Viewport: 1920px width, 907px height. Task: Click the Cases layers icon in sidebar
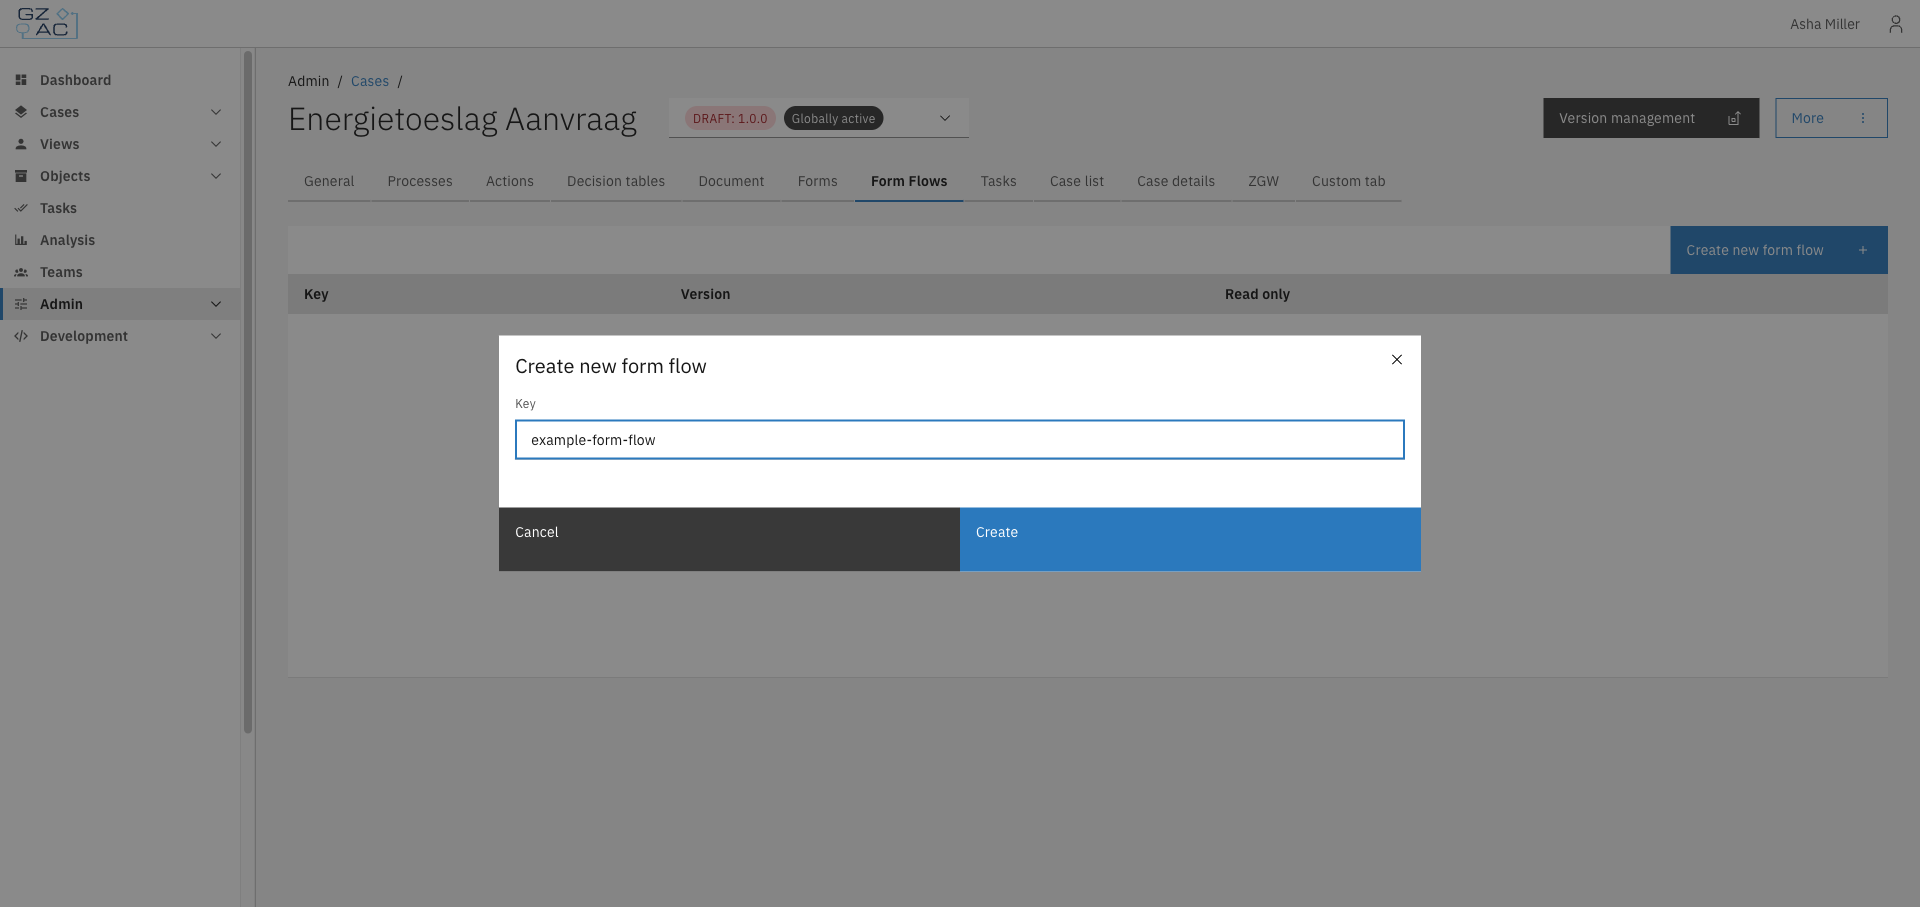[x=21, y=112]
